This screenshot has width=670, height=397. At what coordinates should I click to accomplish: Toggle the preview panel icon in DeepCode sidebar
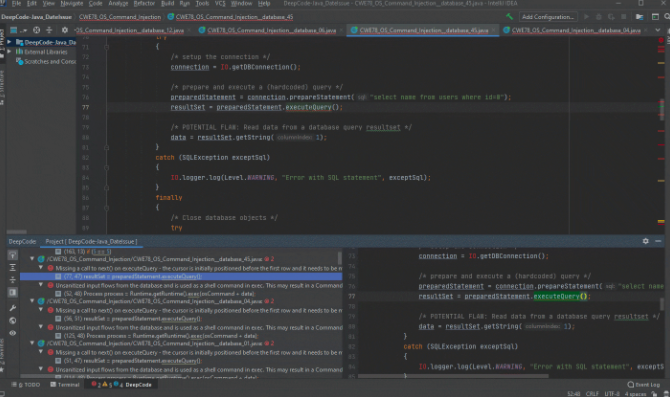tap(12, 293)
